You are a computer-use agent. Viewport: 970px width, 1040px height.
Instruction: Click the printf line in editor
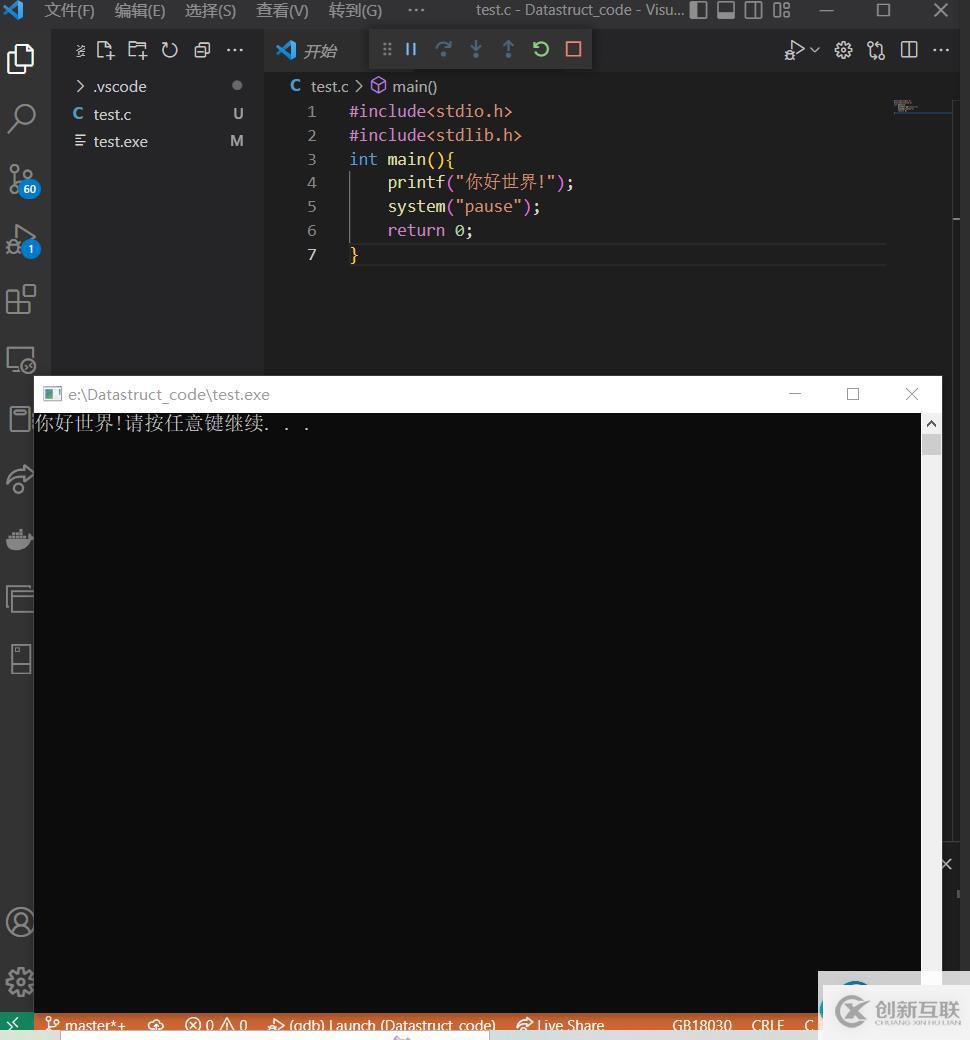(x=480, y=182)
